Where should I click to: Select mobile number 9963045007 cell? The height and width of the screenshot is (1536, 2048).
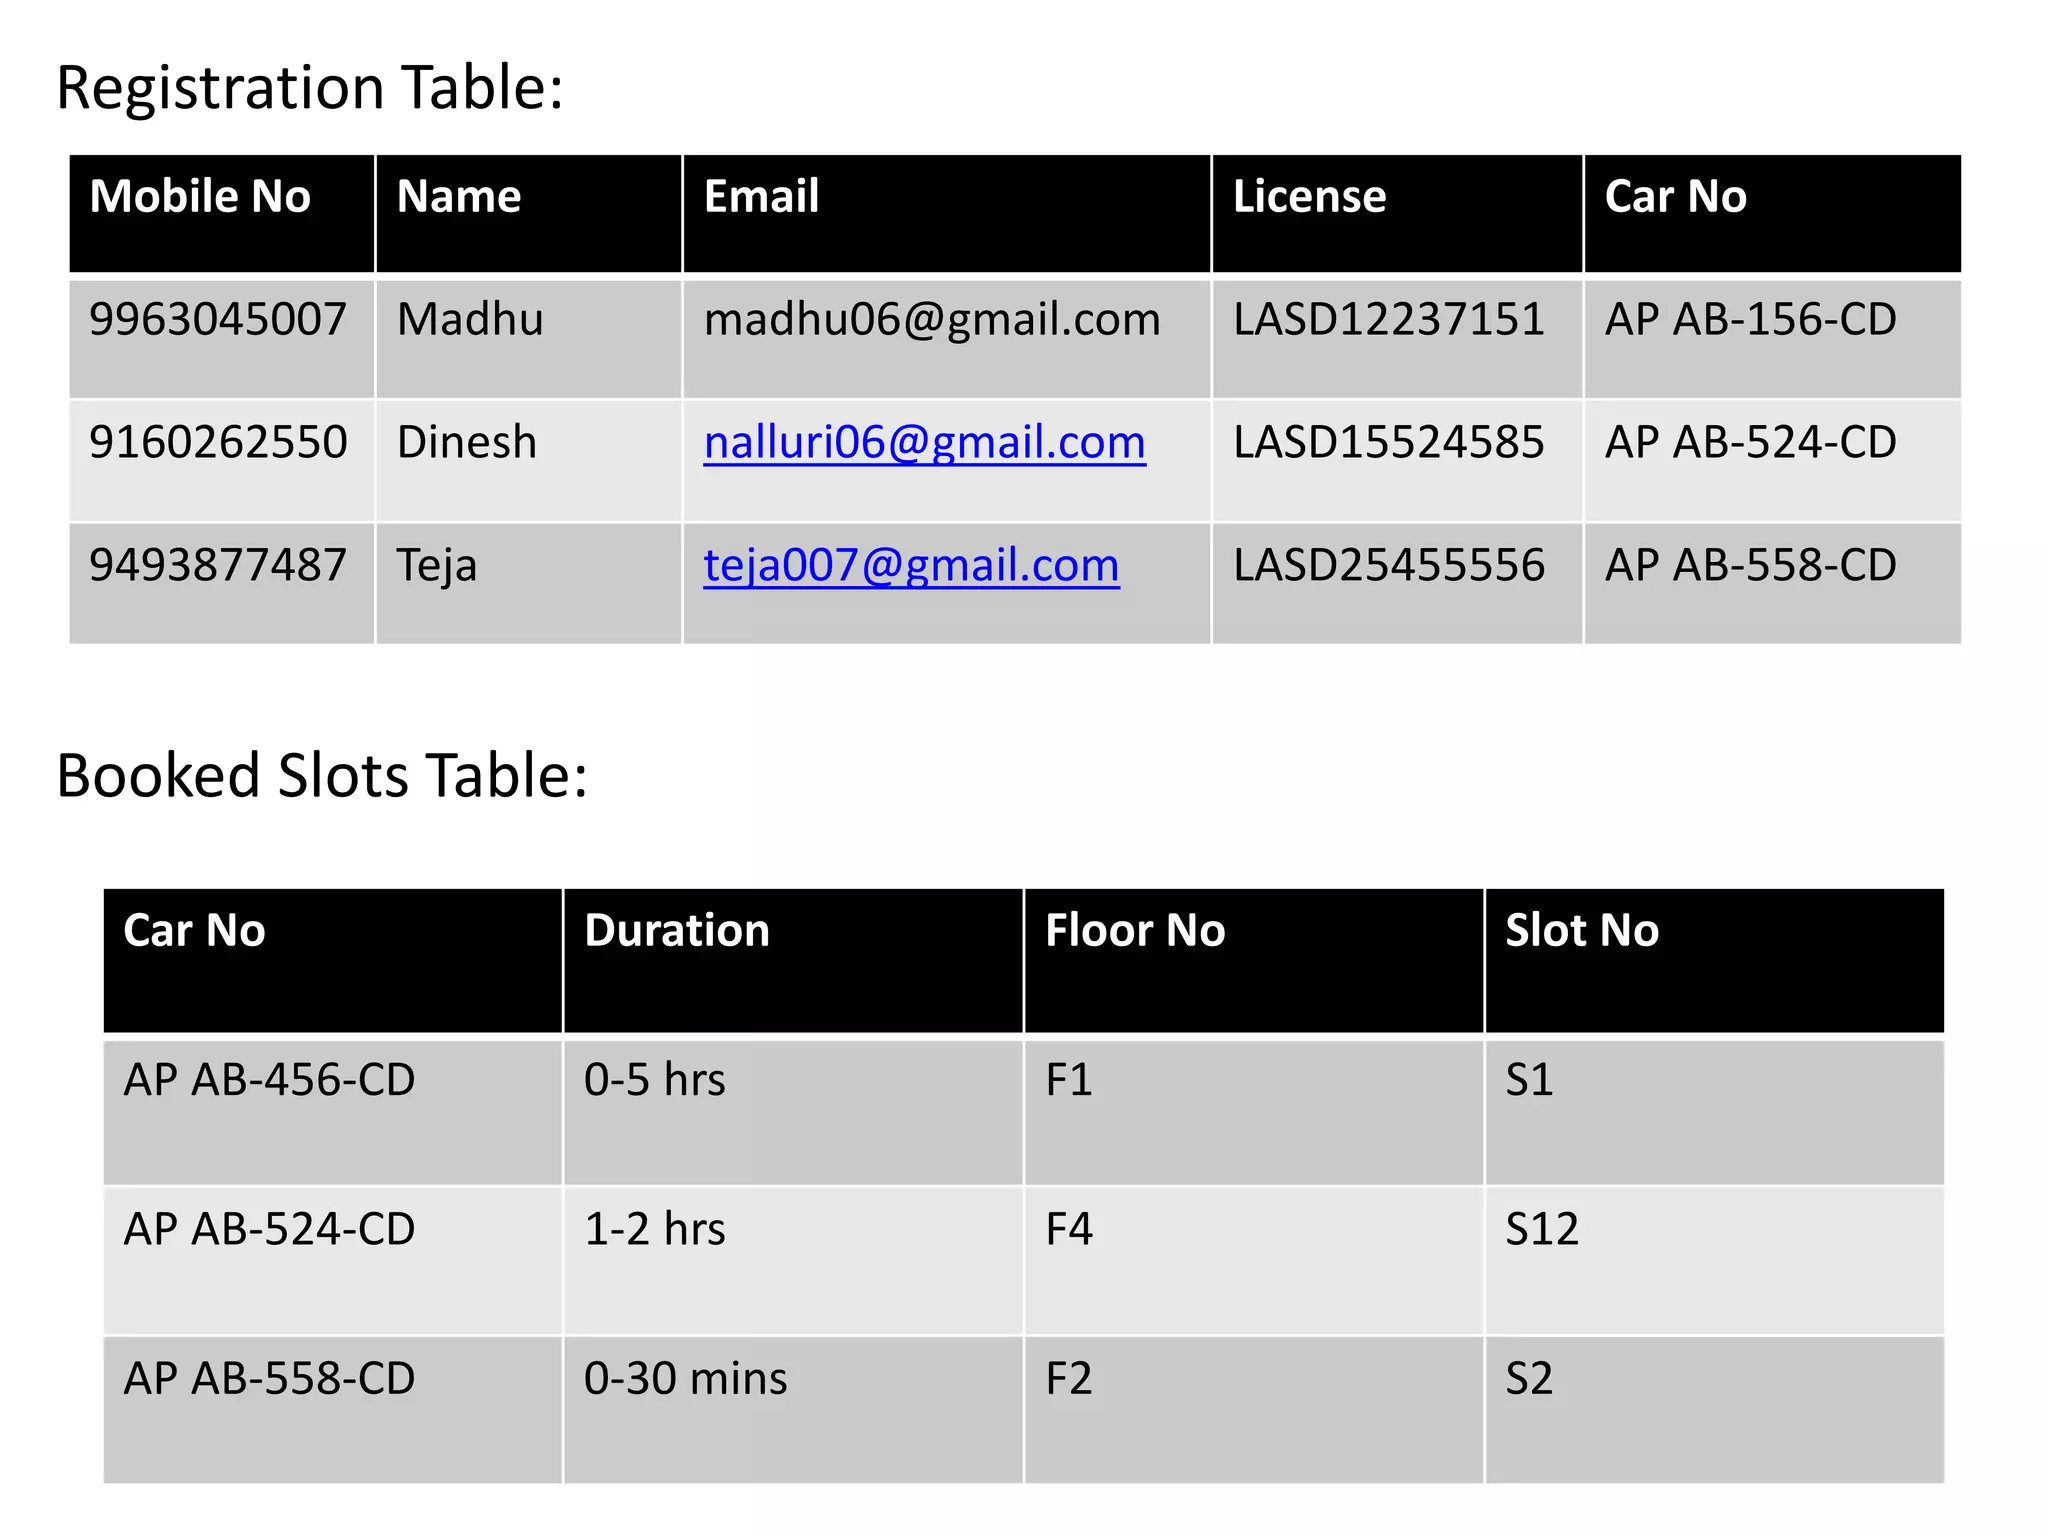point(218,320)
